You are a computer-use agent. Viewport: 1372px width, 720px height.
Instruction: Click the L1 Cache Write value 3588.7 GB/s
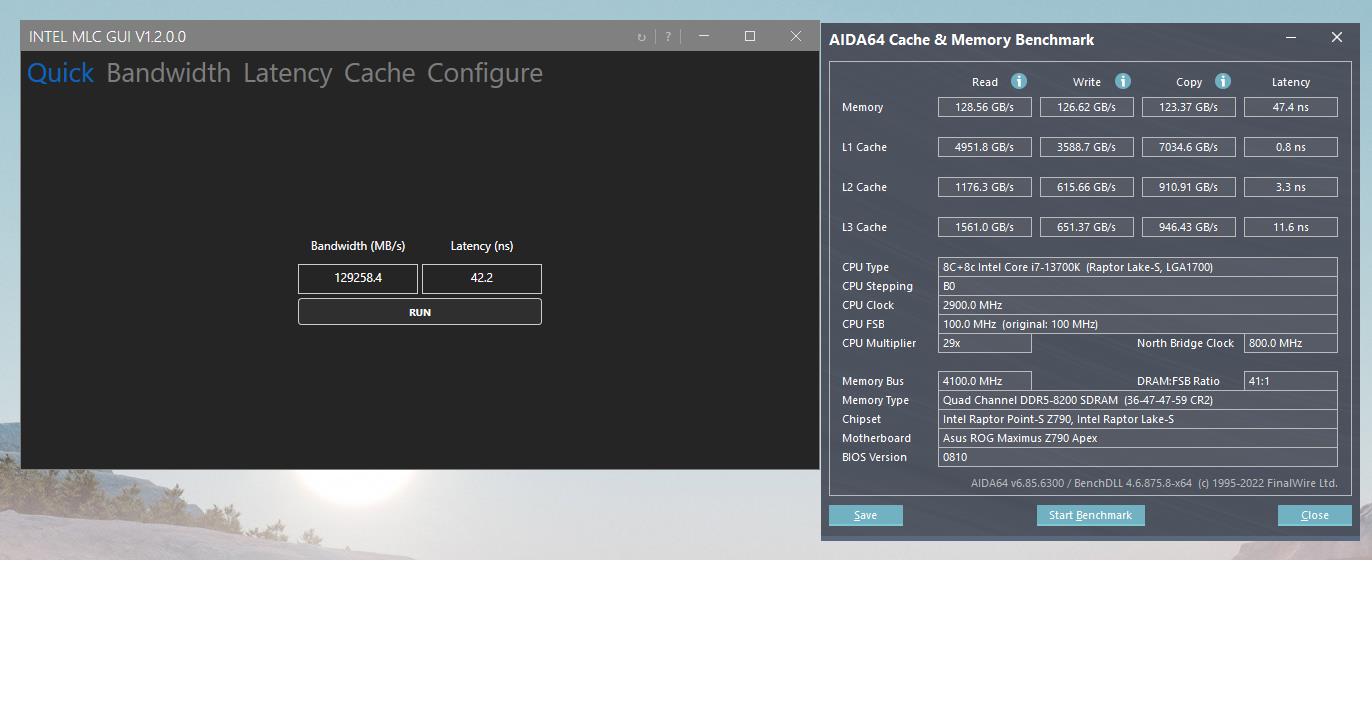coord(1087,147)
